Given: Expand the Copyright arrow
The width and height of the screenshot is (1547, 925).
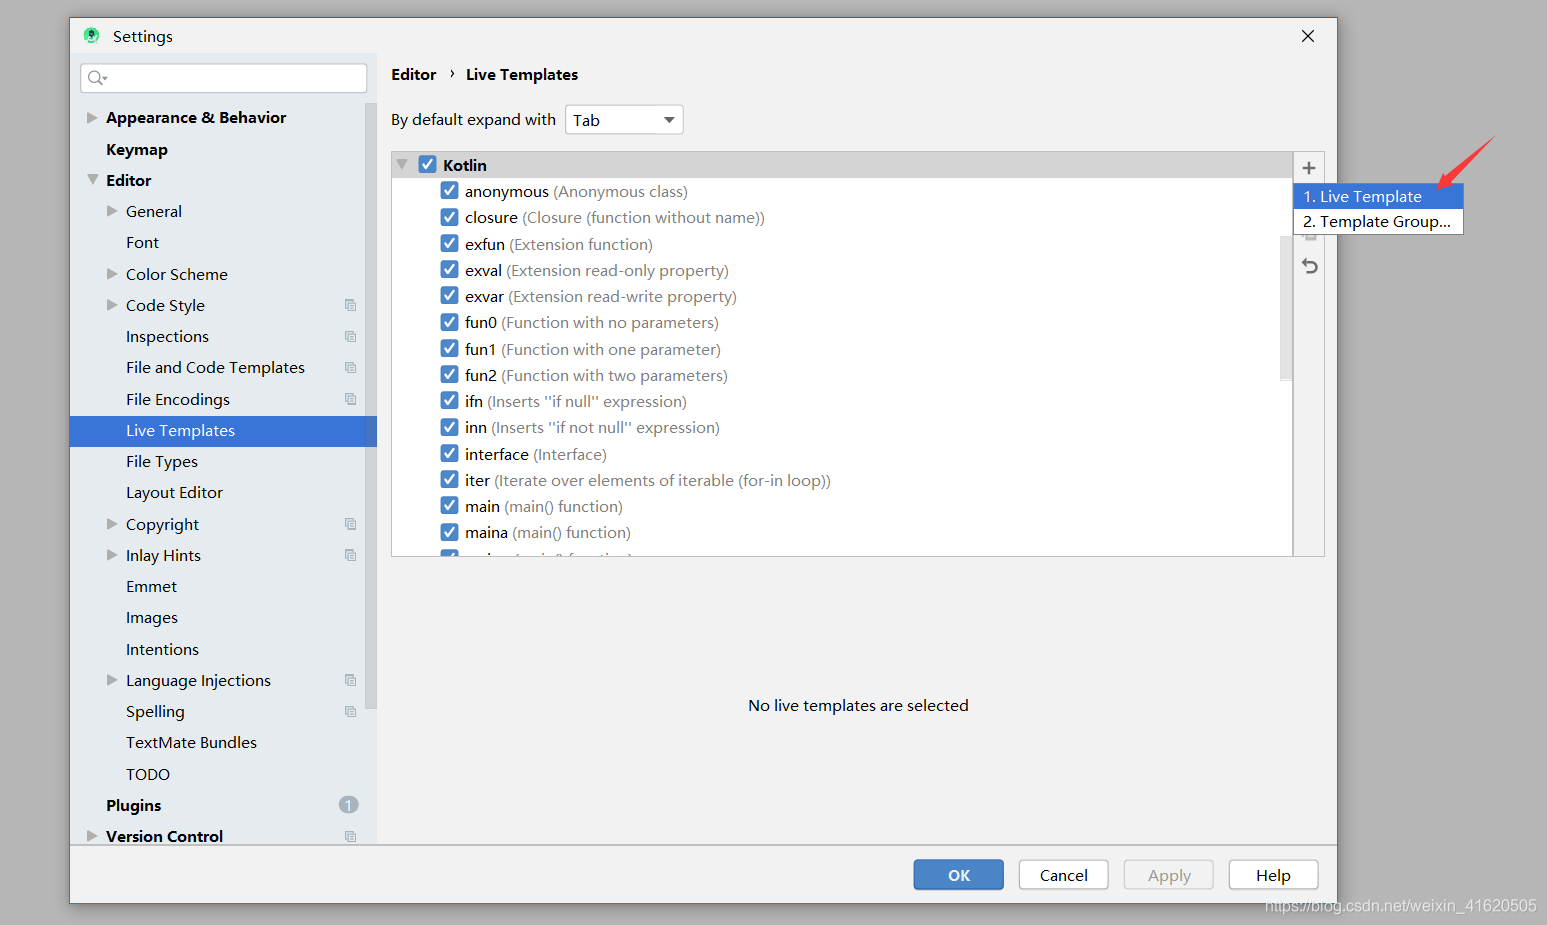Looking at the screenshot, I should pos(112,524).
